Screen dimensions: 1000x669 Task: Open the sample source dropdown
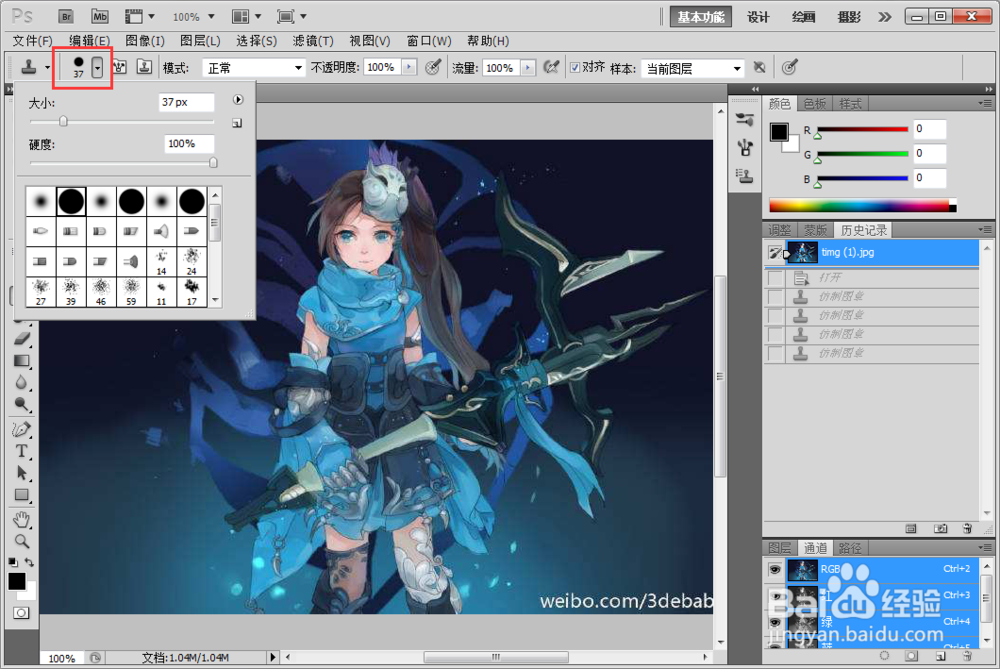click(693, 68)
